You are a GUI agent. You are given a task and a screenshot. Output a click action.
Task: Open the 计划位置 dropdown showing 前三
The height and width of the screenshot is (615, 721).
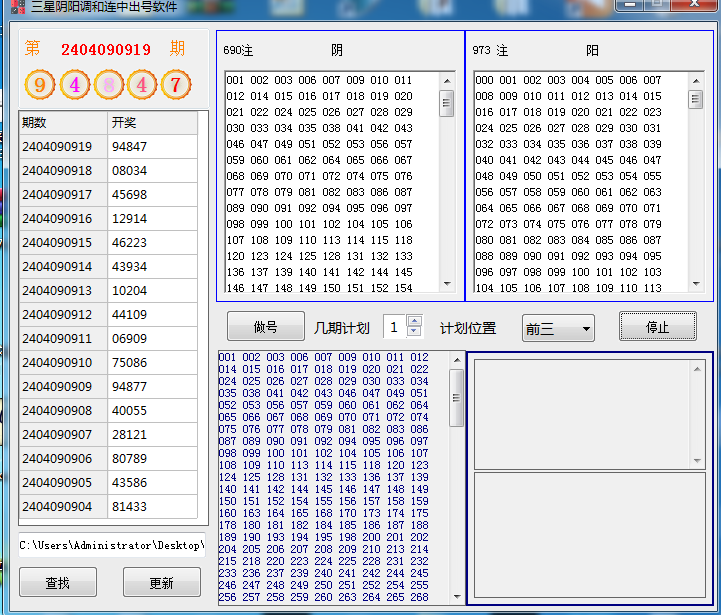coord(558,328)
